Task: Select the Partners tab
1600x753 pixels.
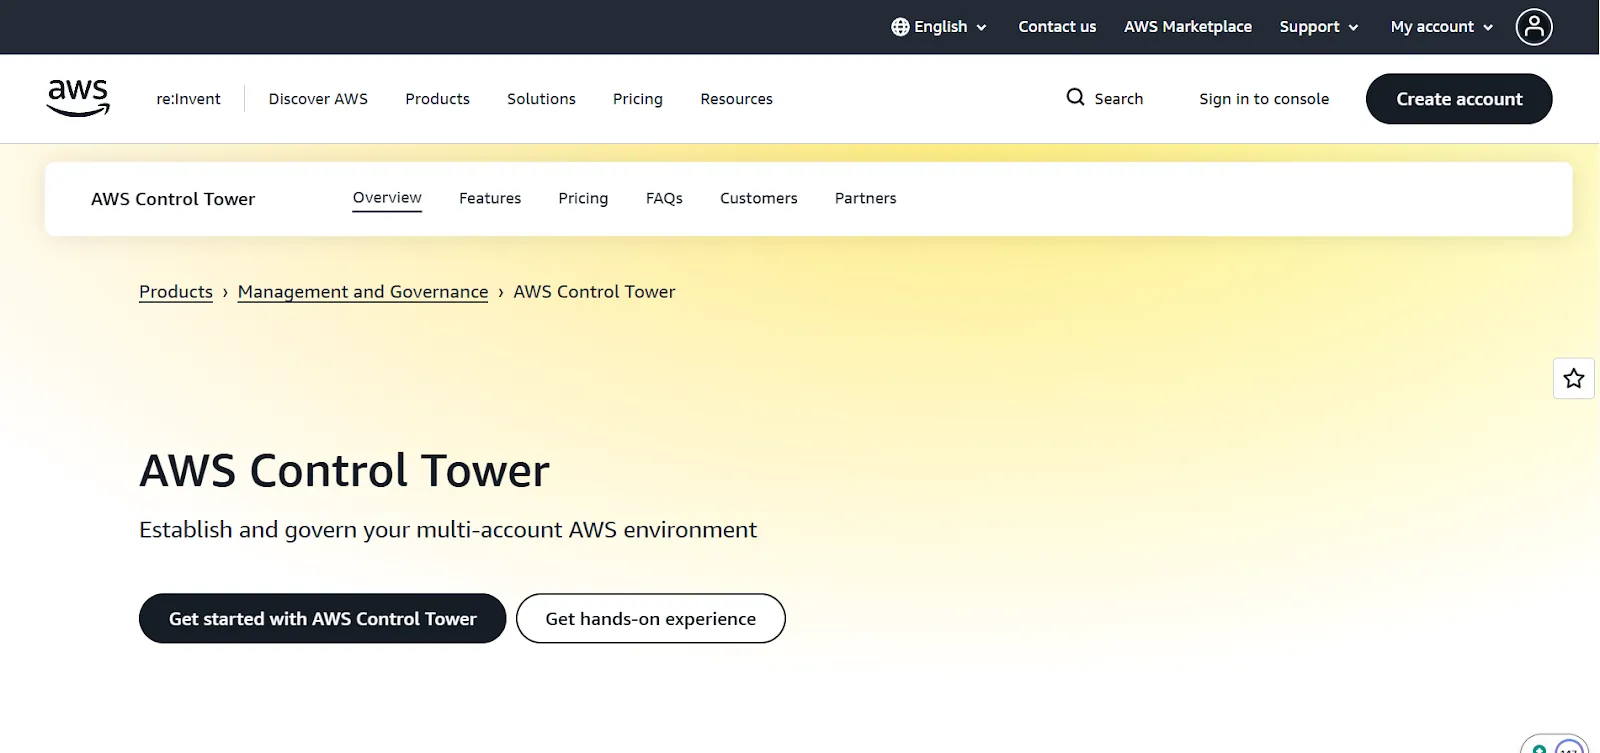Action: [866, 198]
